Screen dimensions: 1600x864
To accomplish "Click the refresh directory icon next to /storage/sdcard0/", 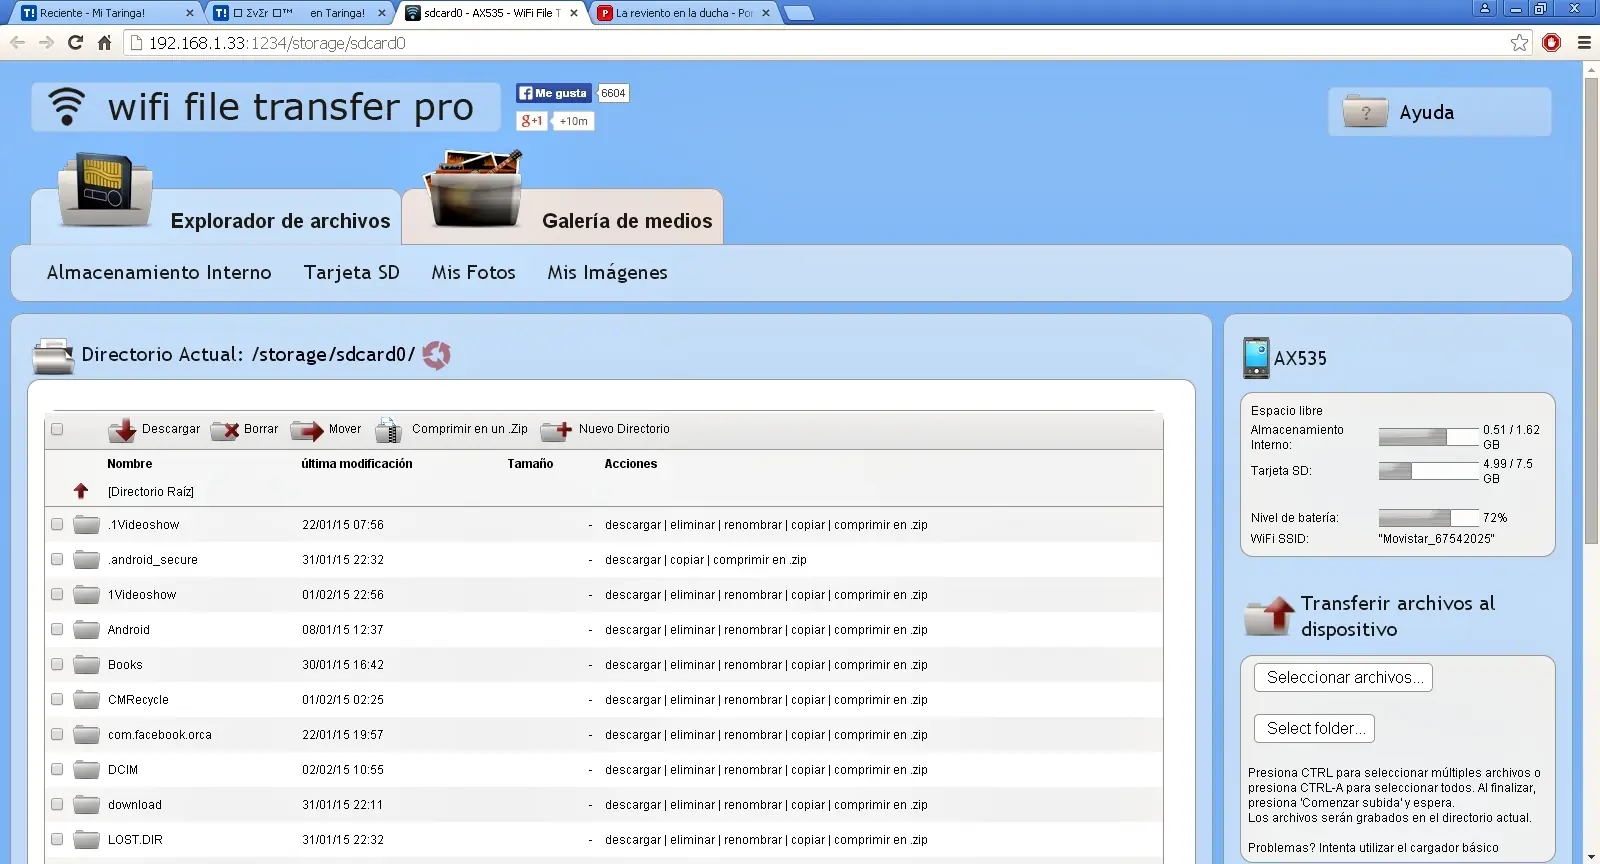I will coord(436,355).
